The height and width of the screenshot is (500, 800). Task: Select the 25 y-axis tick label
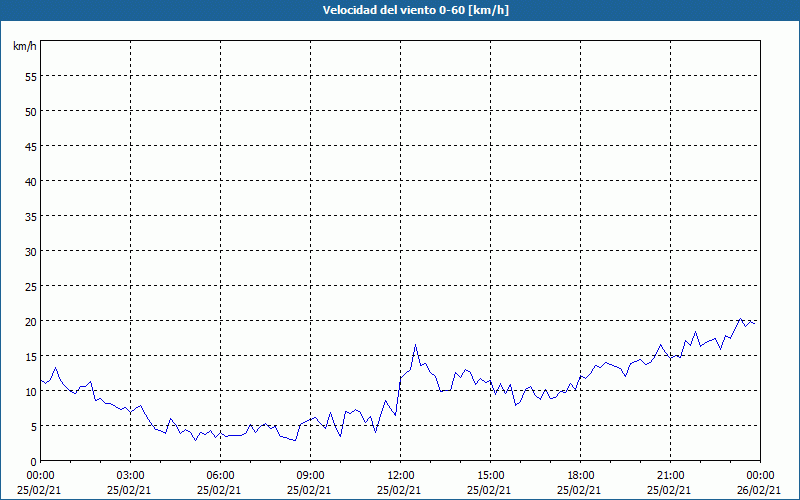[31, 286]
